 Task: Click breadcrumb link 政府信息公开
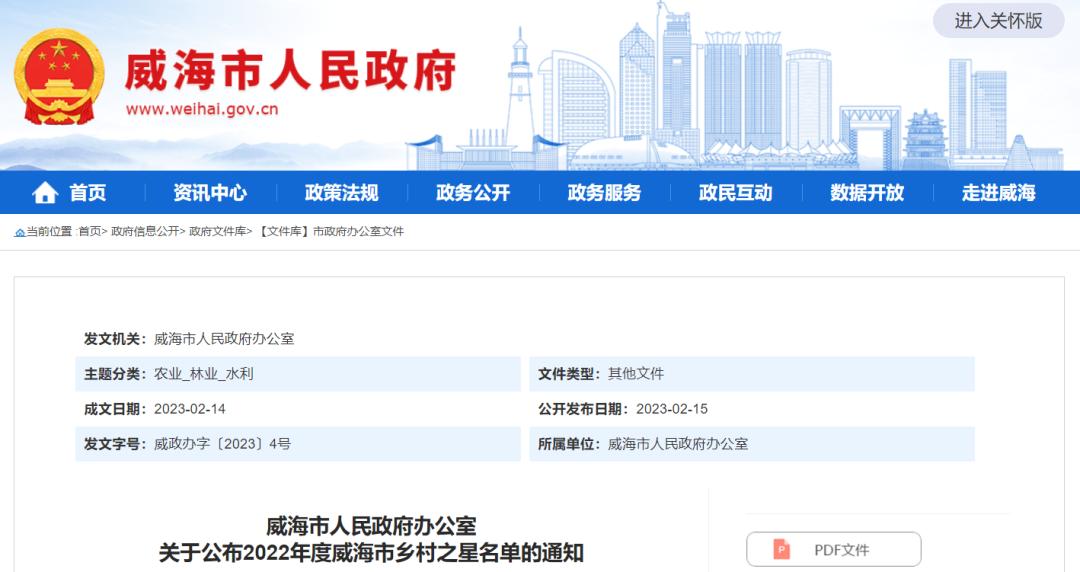pos(145,232)
